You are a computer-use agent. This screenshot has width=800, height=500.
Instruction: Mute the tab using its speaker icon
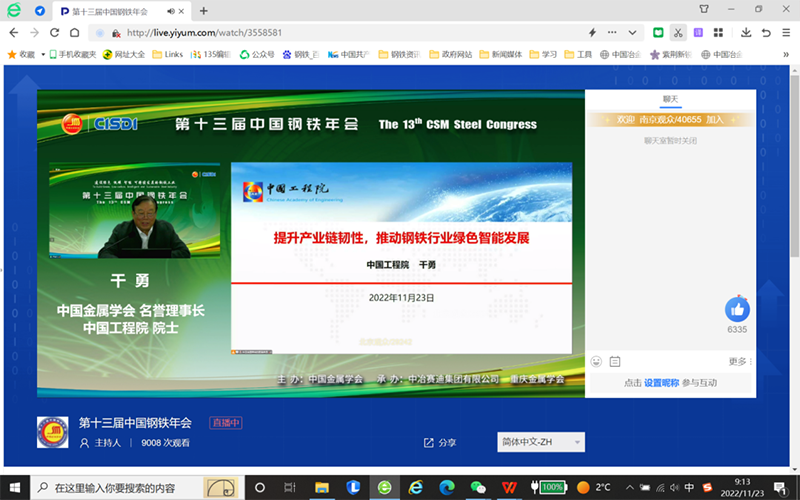[x=167, y=11]
